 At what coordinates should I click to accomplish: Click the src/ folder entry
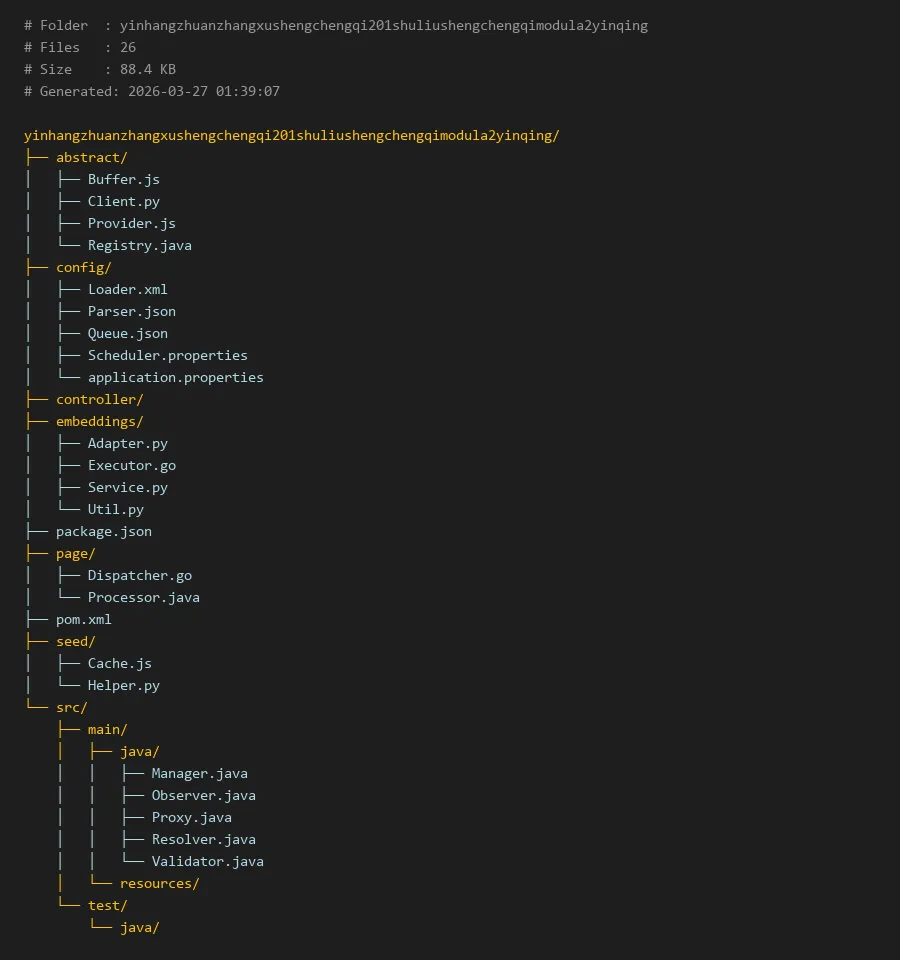click(71, 707)
